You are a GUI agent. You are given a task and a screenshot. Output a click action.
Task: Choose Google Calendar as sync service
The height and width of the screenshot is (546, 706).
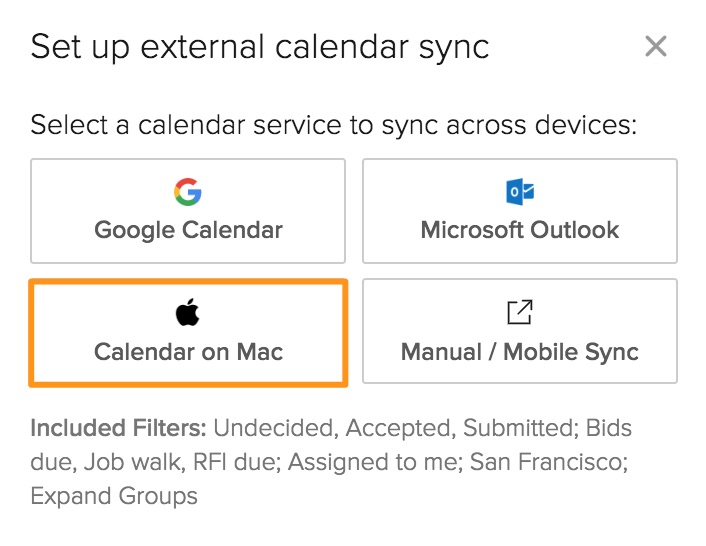click(188, 211)
